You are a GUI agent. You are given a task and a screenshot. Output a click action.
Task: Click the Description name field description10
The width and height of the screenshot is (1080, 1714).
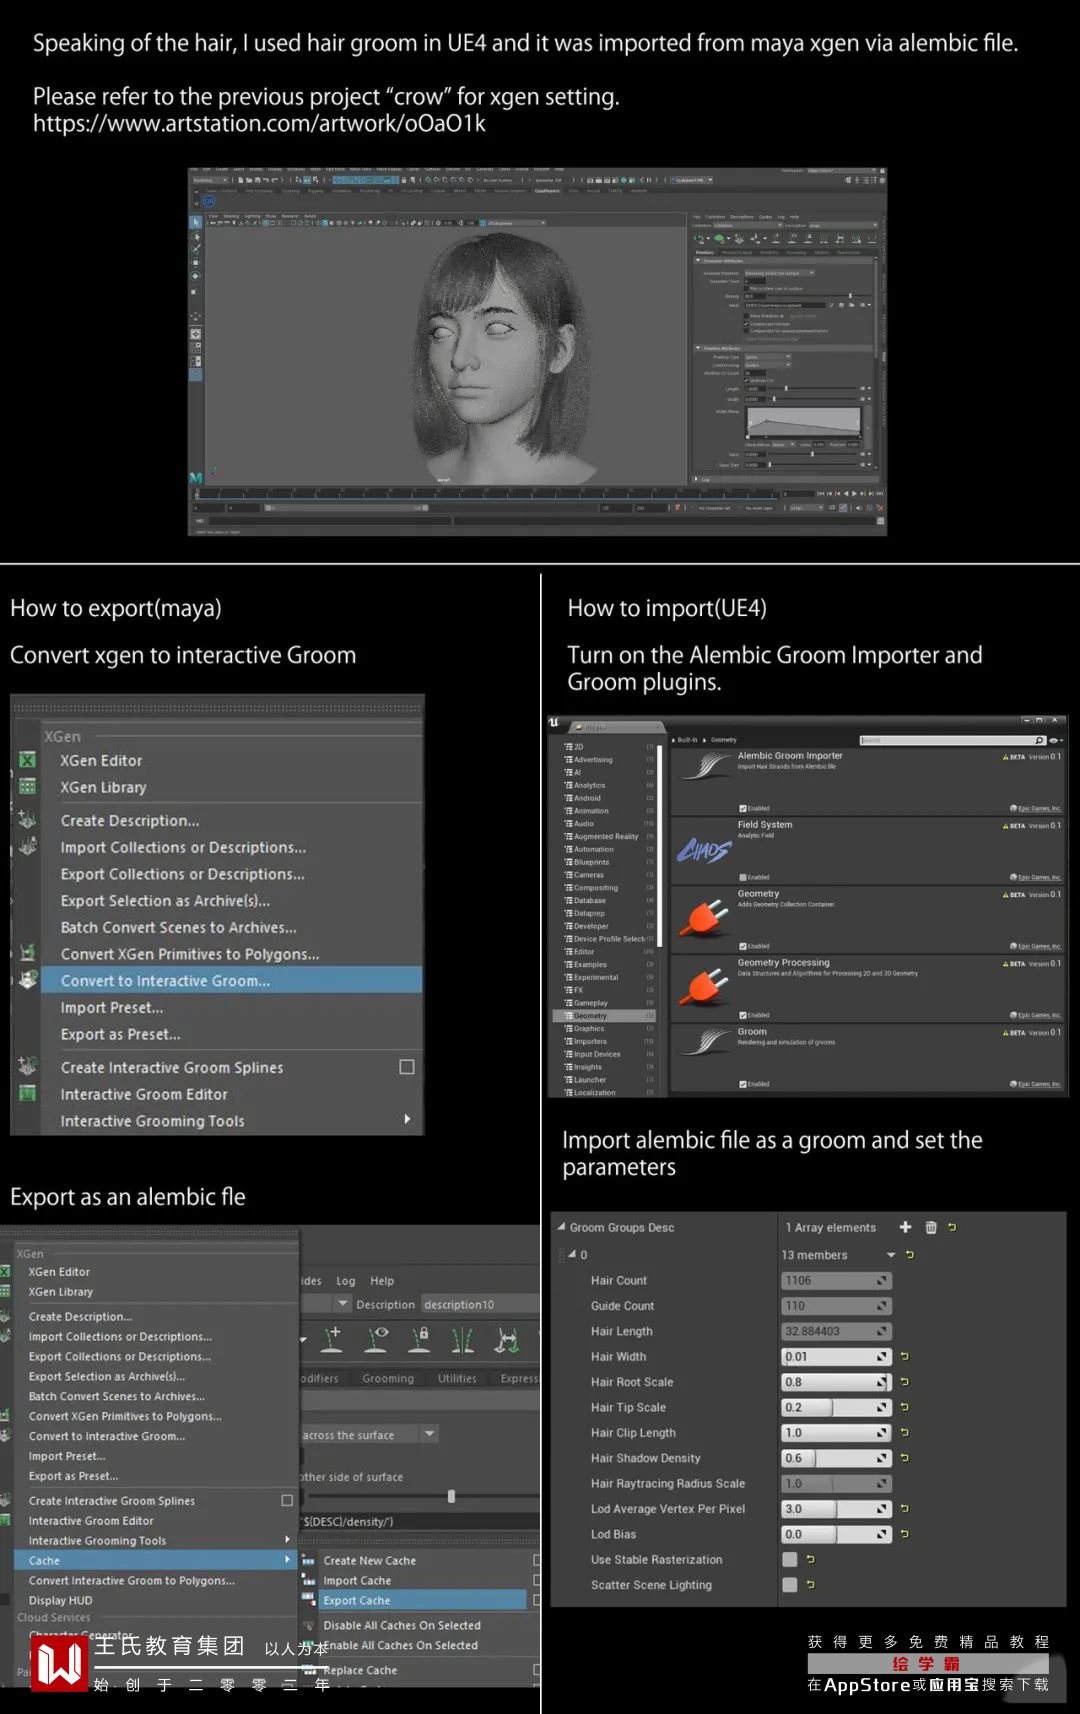(x=480, y=1304)
